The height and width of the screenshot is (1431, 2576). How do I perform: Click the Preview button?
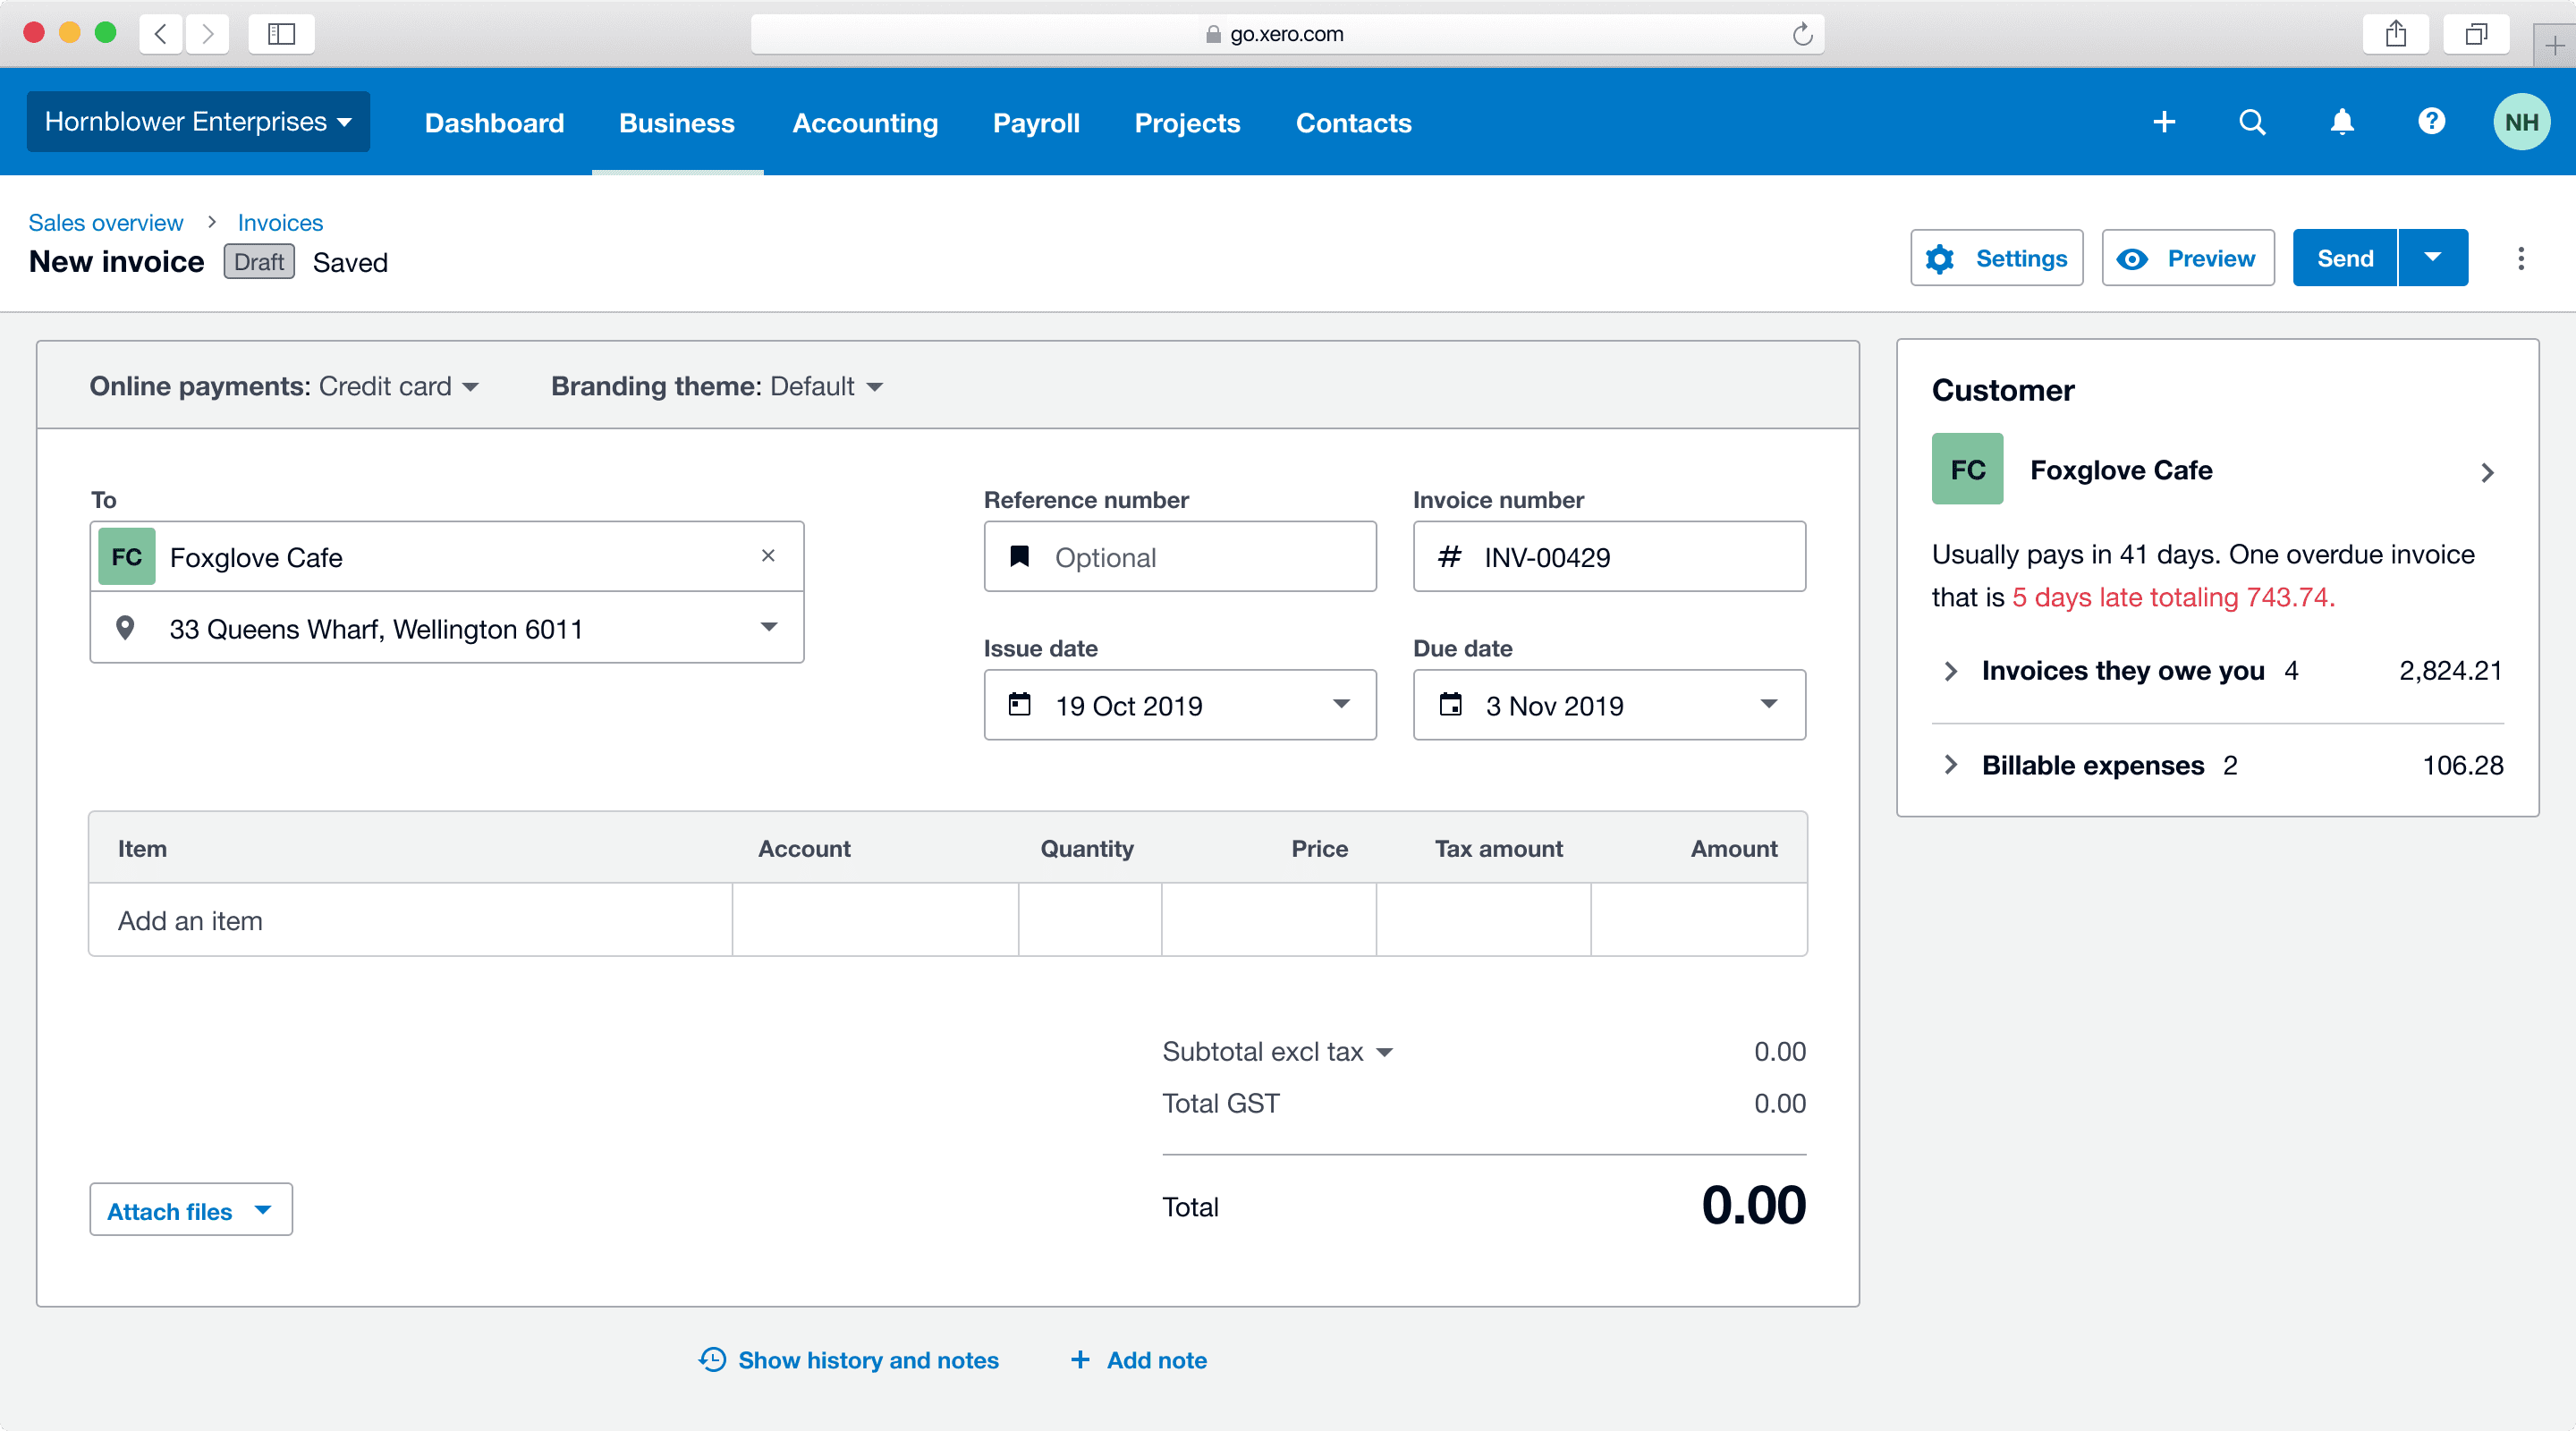coord(2188,258)
